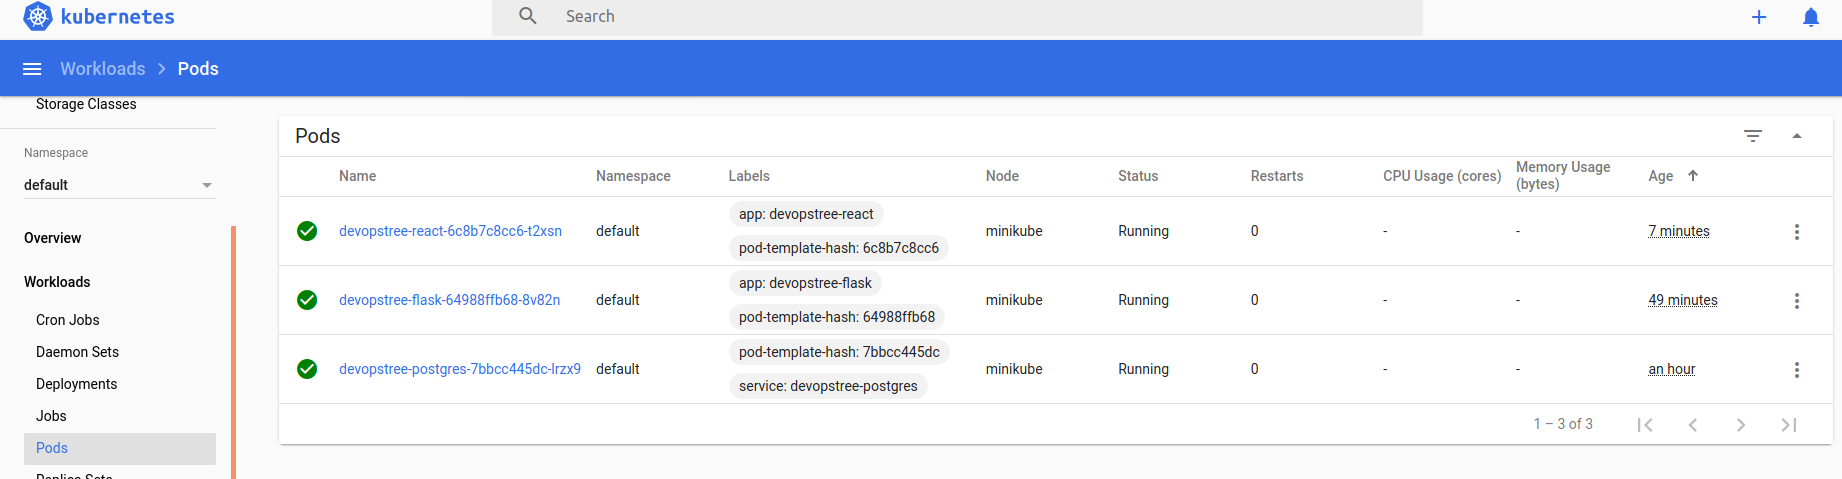Click the Namespace column header
Image resolution: width=1842 pixels, height=479 pixels.
633,176
